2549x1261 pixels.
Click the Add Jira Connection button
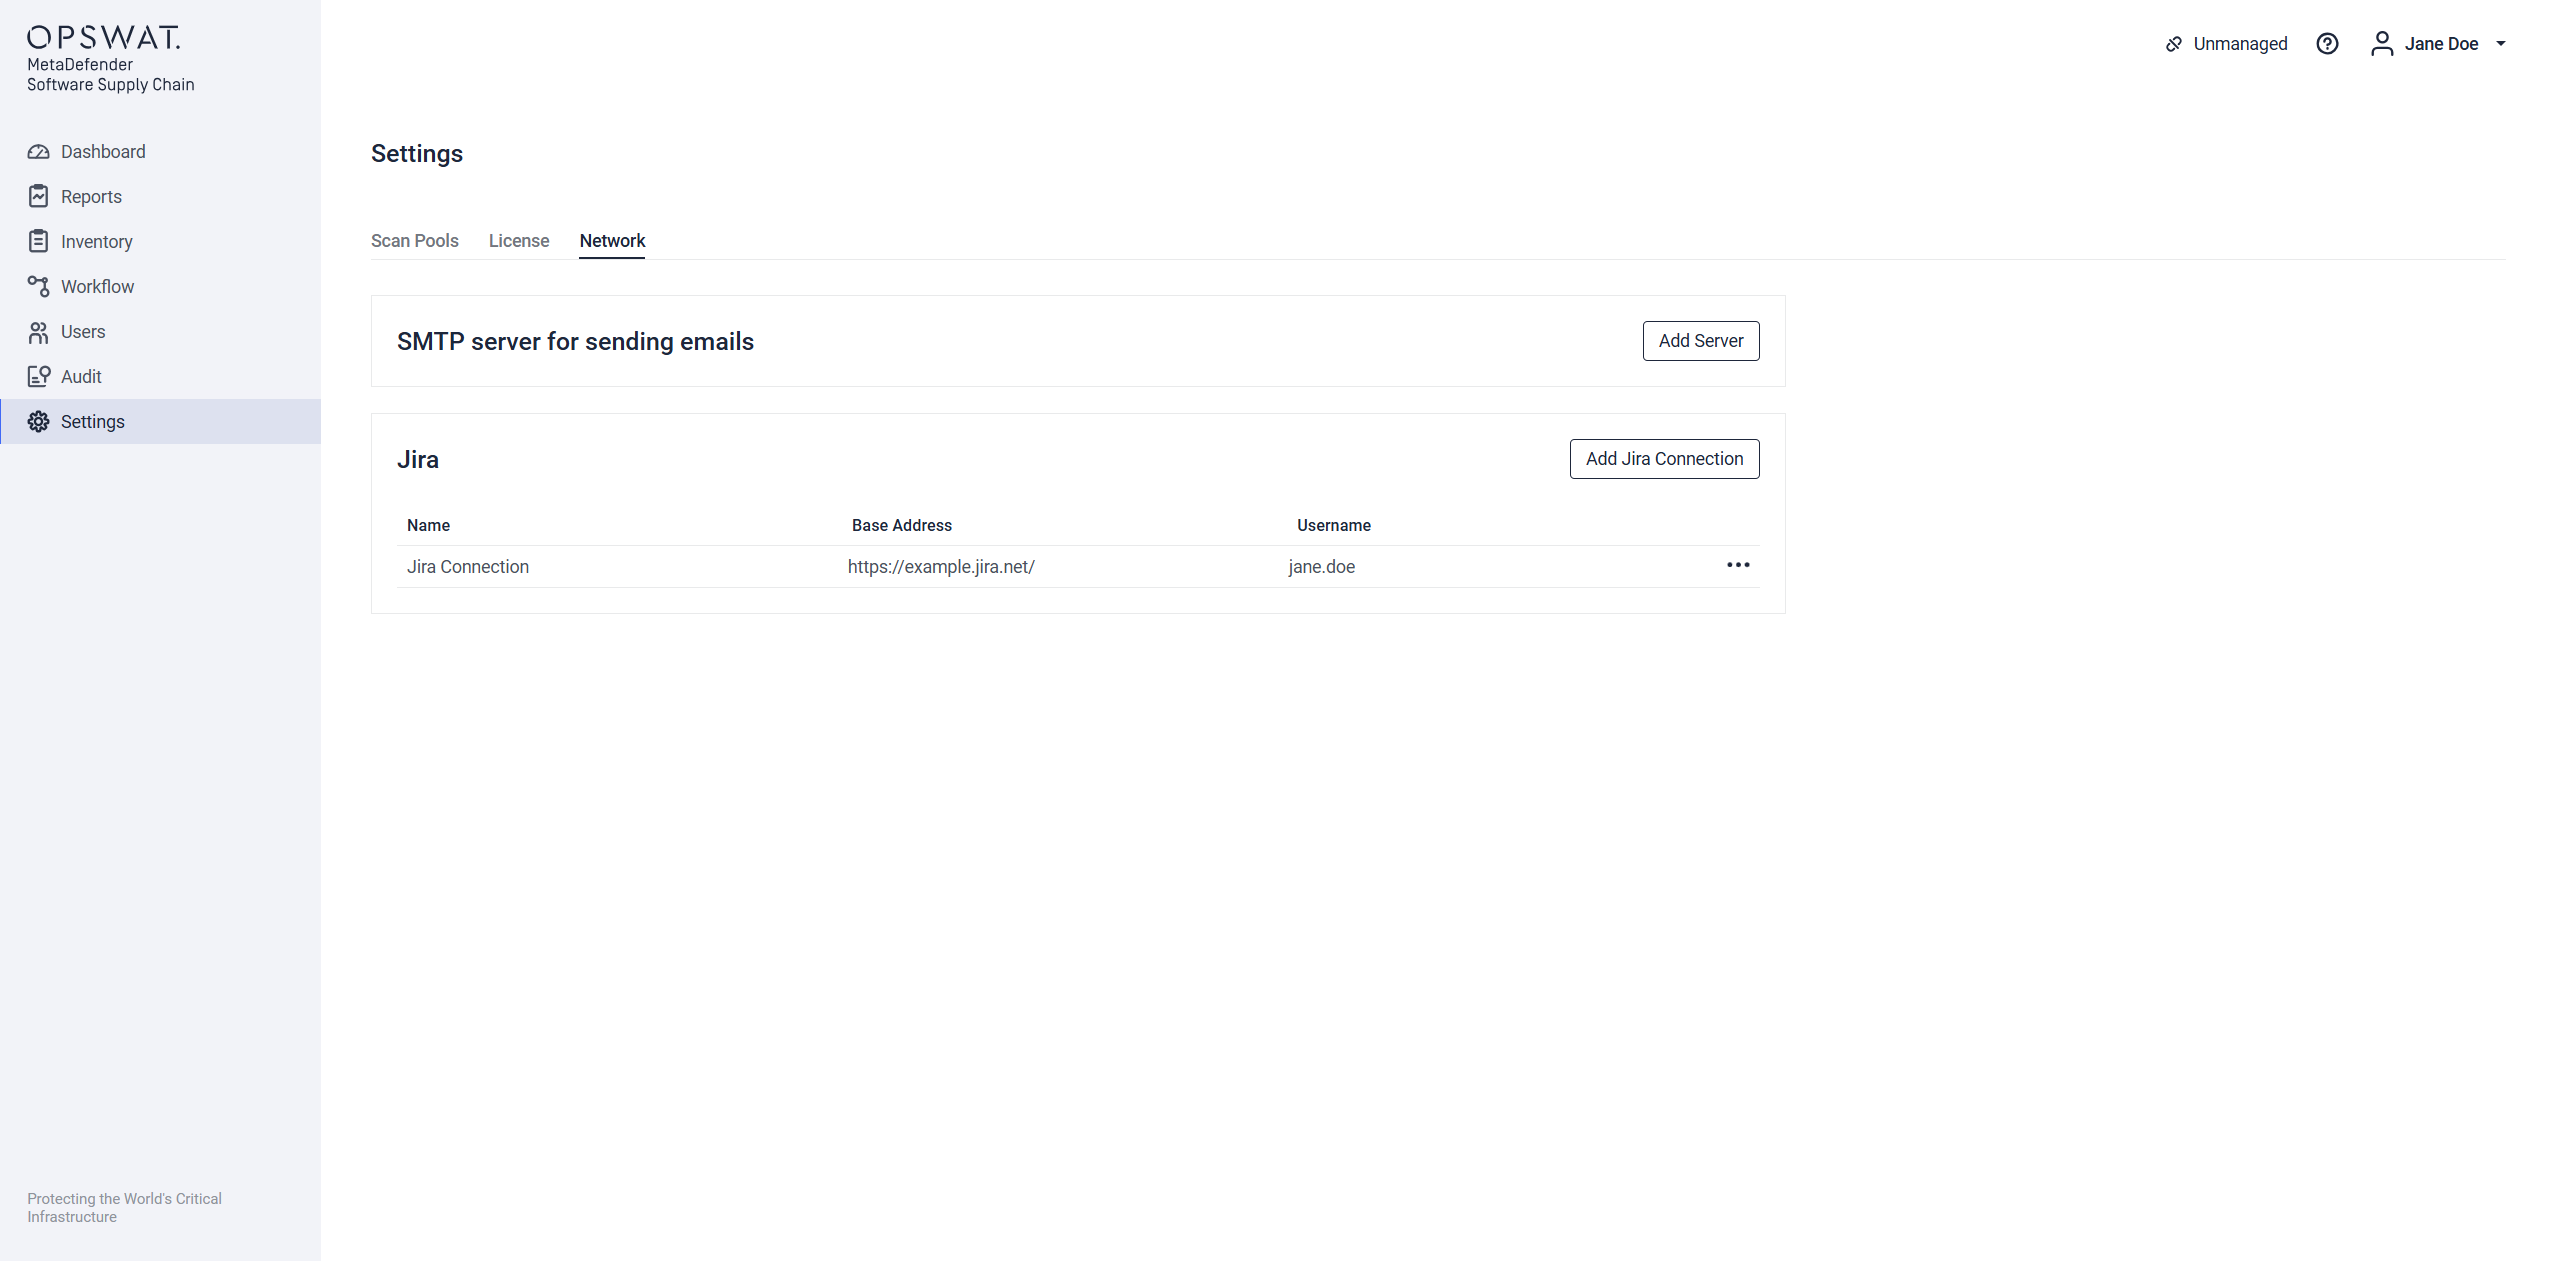(x=1664, y=459)
